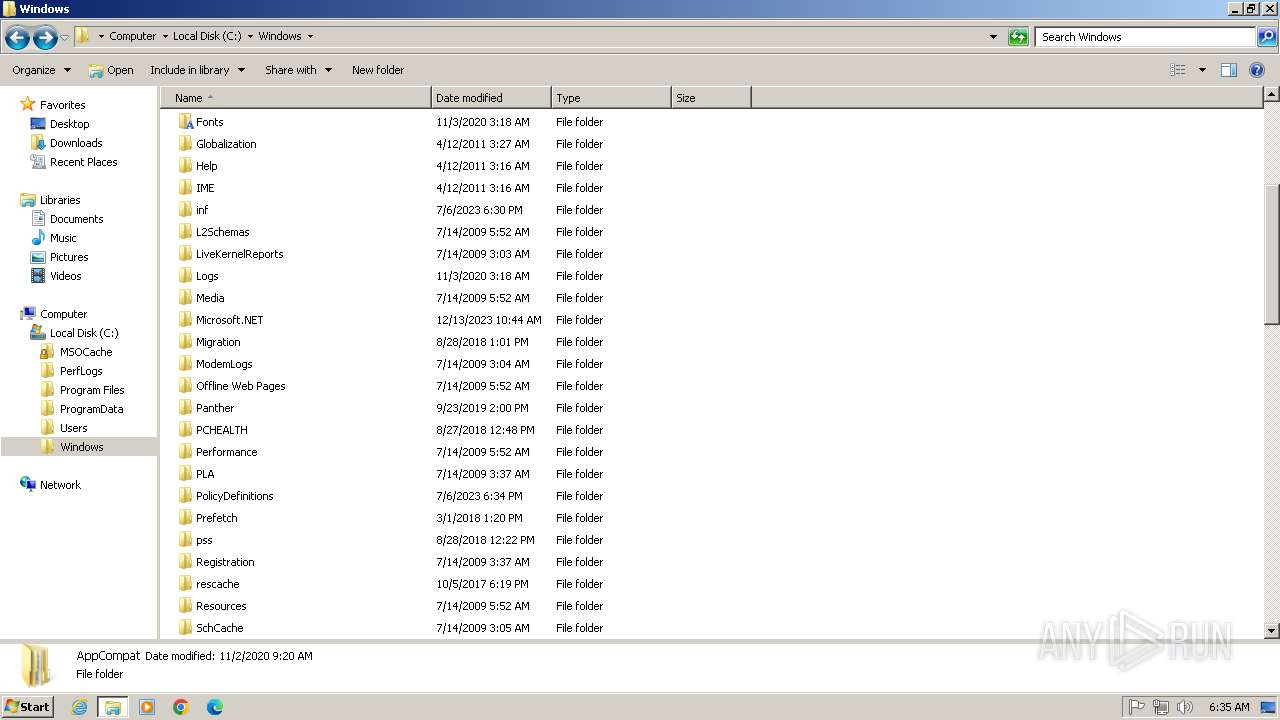Select the Desktop icon in Favorites
Viewport: 1280px width, 720px height.
[38, 124]
